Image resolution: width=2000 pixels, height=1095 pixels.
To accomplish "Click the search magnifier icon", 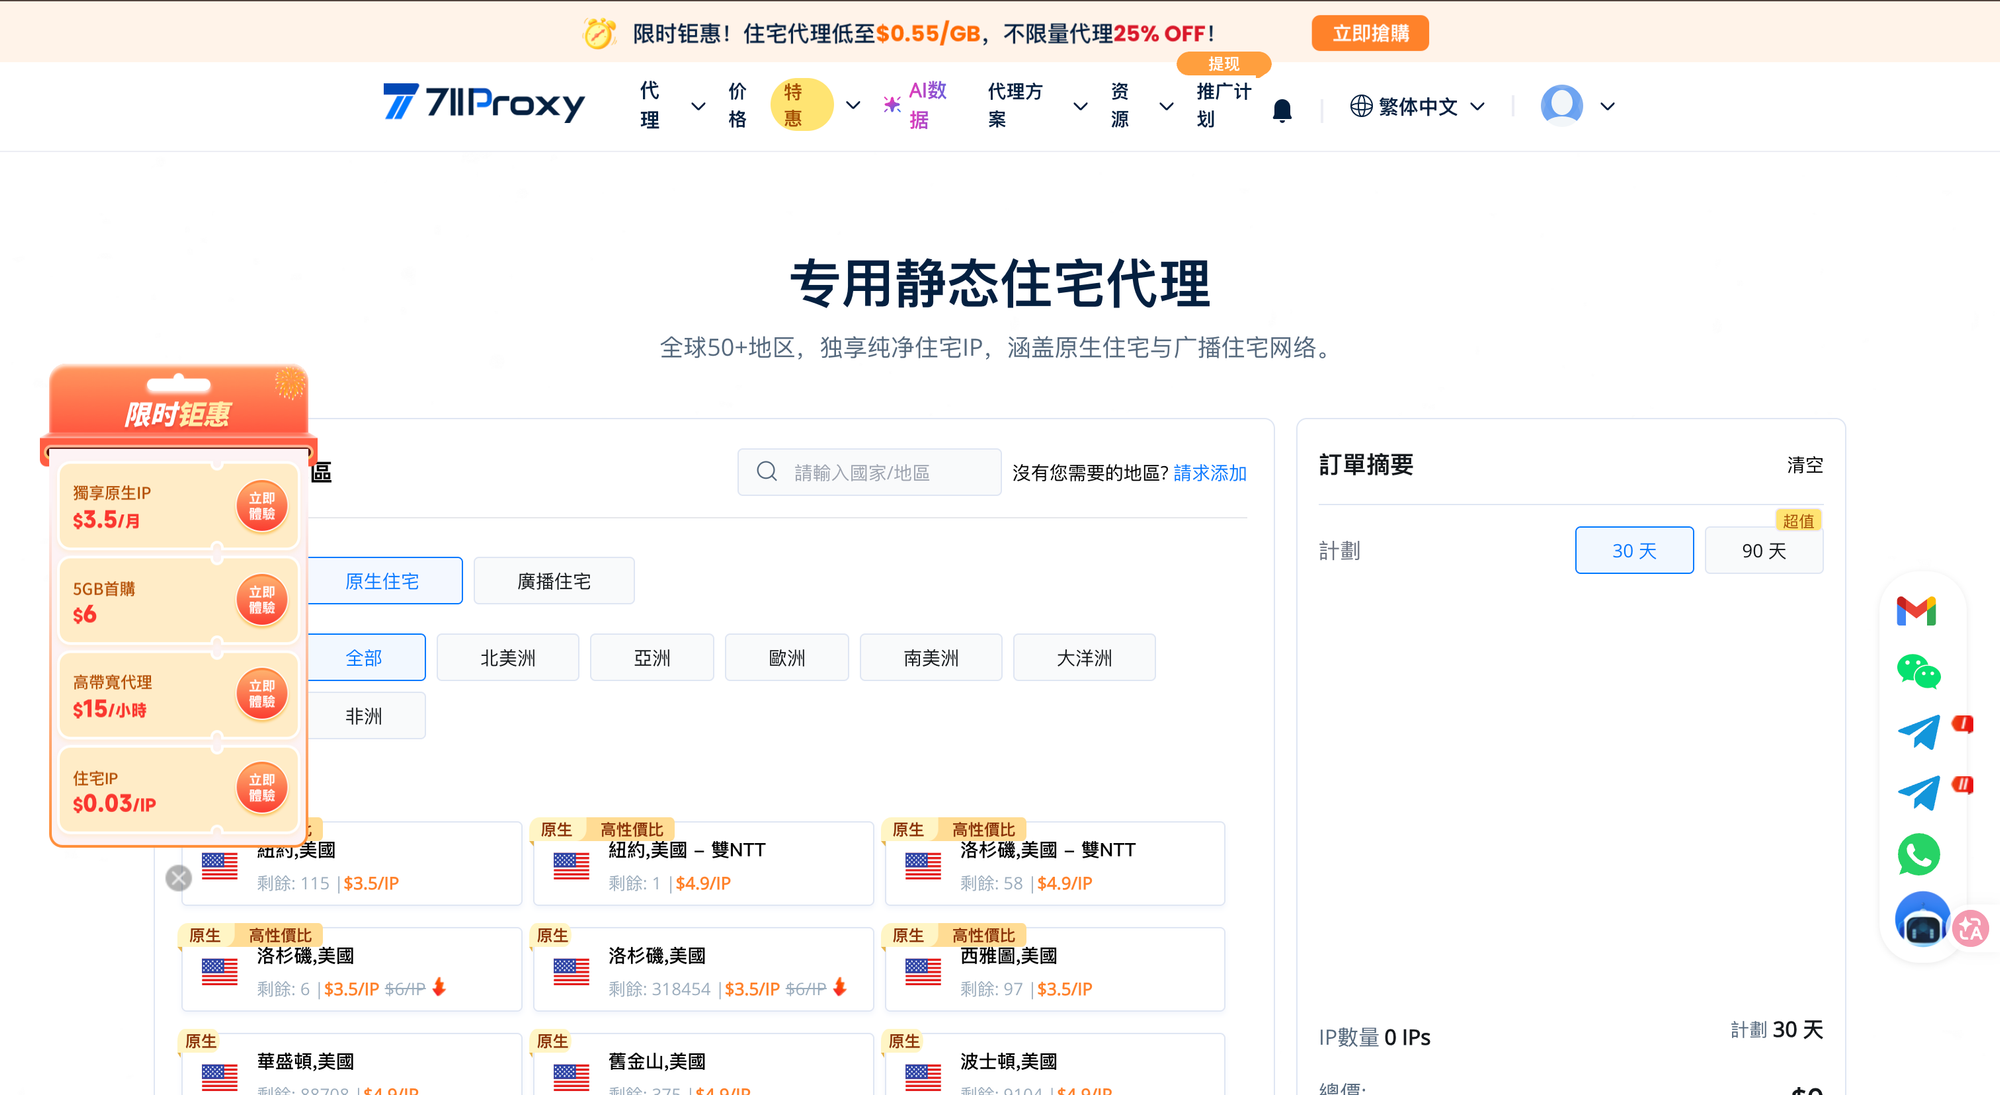I will tap(767, 472).
